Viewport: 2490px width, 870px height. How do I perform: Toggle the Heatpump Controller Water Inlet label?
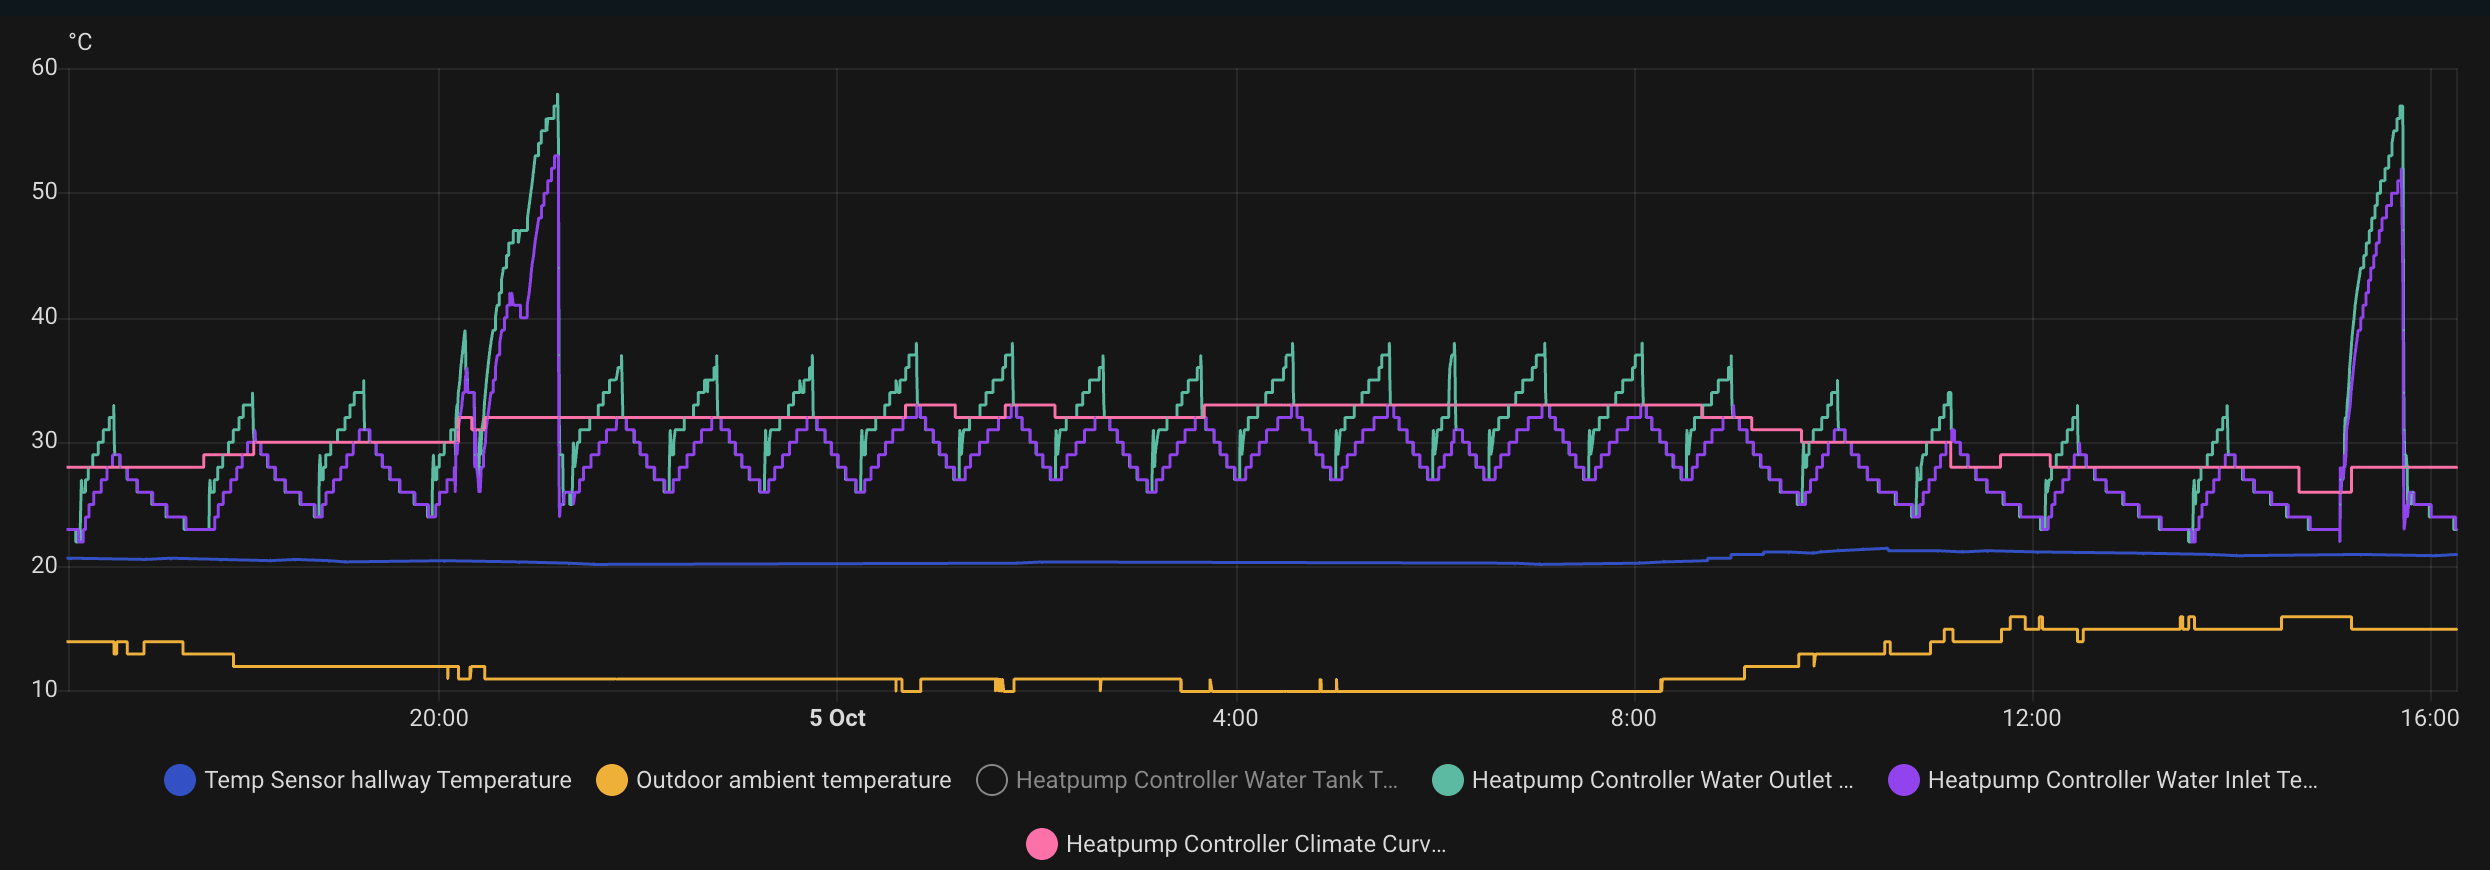(x=2122, y=780)
